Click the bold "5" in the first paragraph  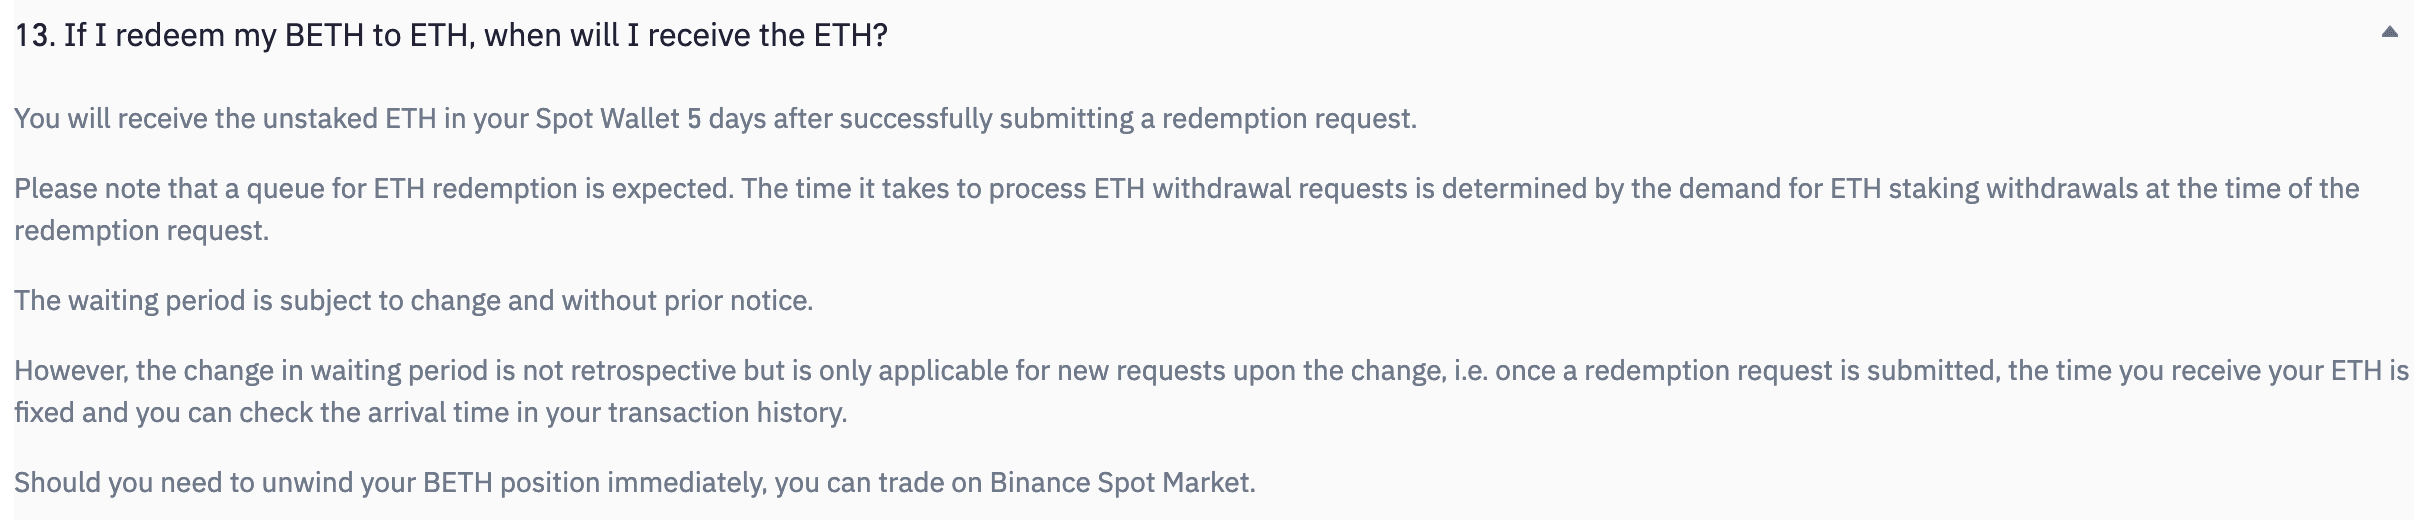point(693,119)
